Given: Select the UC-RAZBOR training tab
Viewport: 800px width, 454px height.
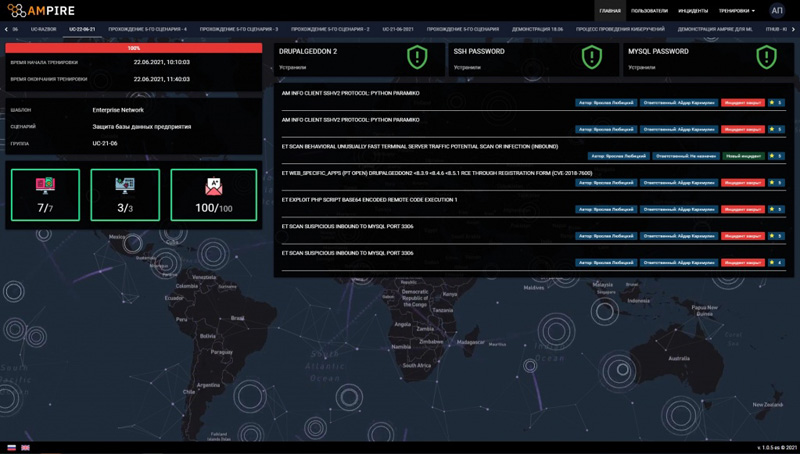Looking at the screenshot, I should [x=43, y=29].
